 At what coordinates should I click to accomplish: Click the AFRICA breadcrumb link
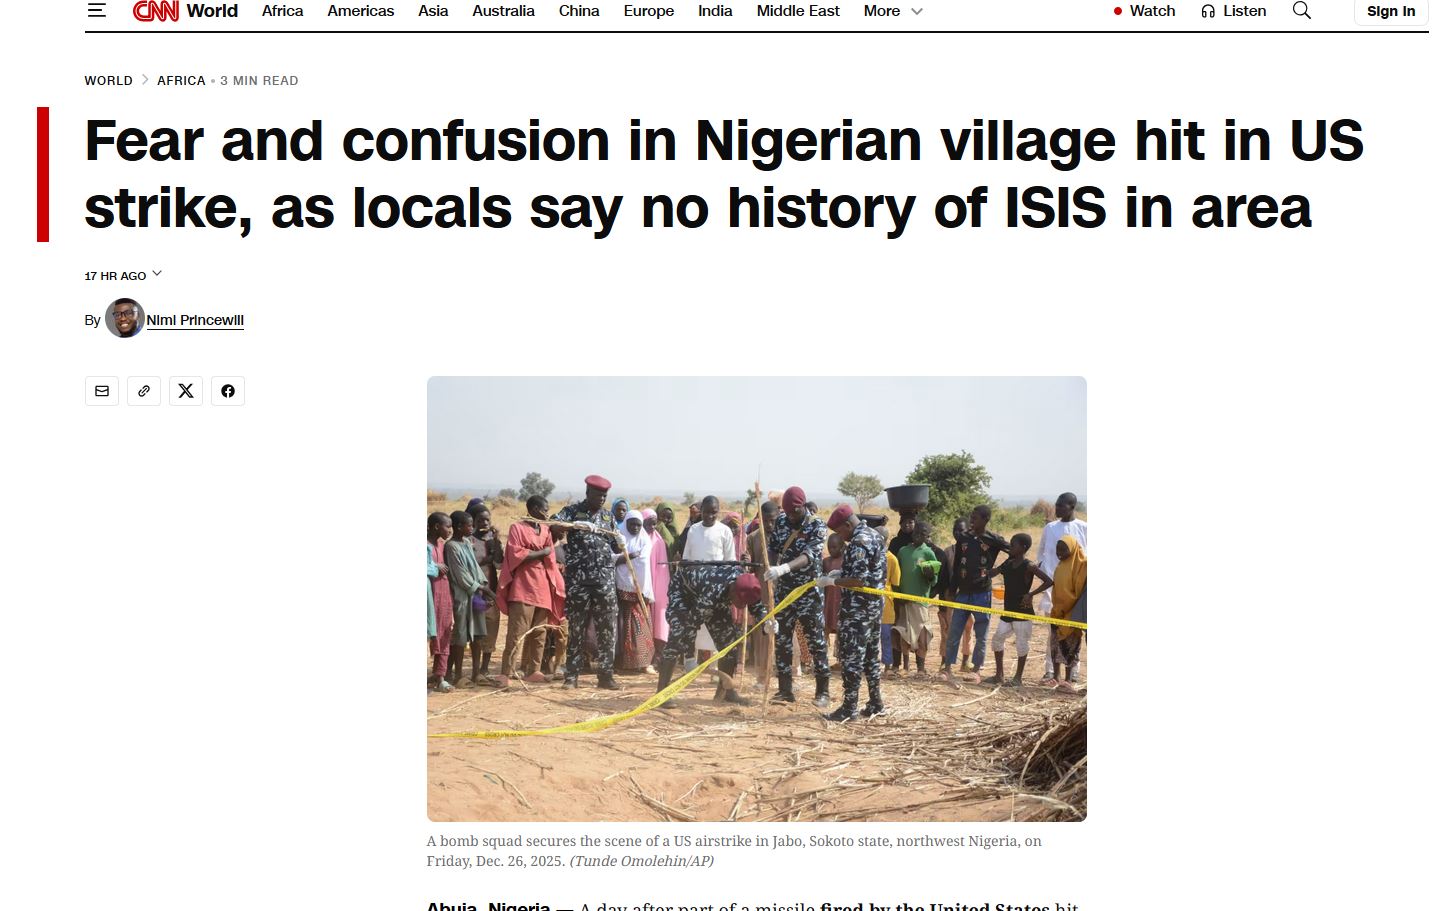pos(181,81)
